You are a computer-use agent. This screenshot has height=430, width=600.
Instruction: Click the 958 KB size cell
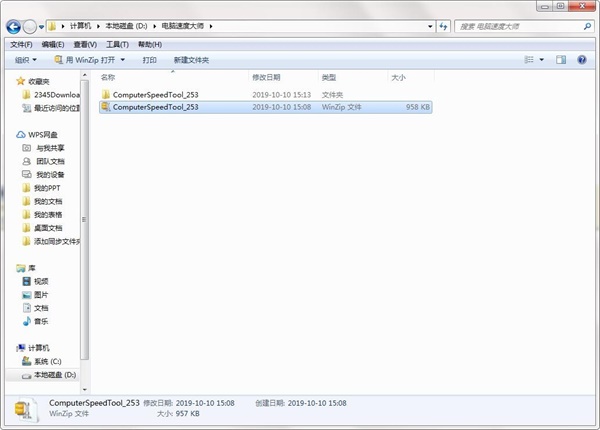point(418,107)
